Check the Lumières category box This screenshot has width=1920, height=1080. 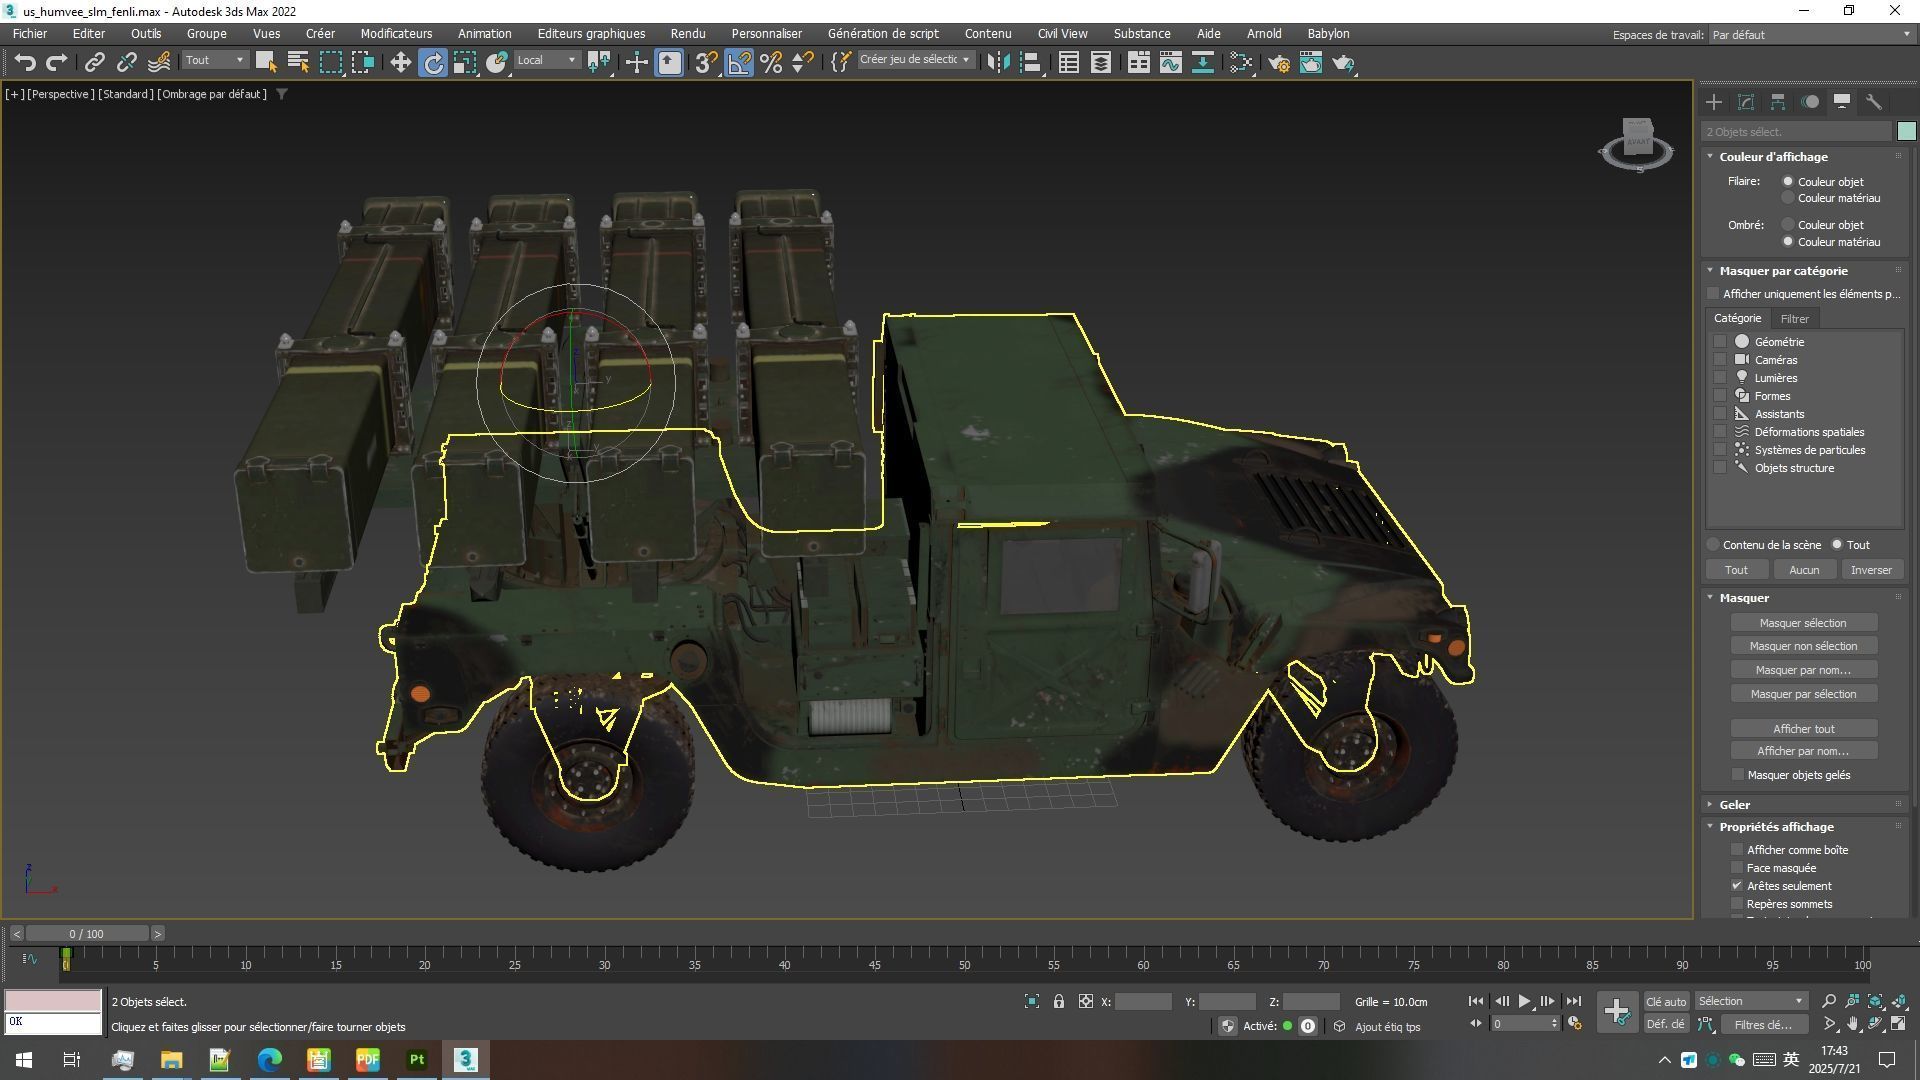[1720, 378]
